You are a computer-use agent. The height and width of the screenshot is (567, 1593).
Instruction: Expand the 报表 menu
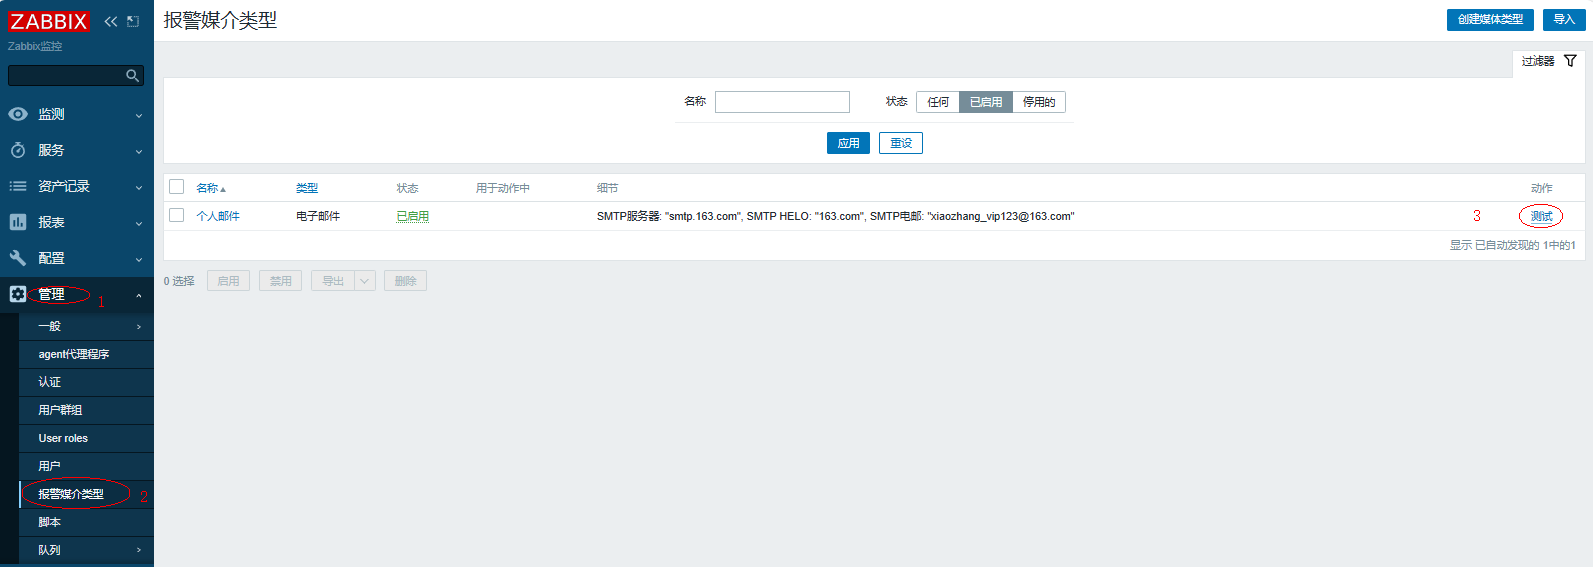(139, 223)
